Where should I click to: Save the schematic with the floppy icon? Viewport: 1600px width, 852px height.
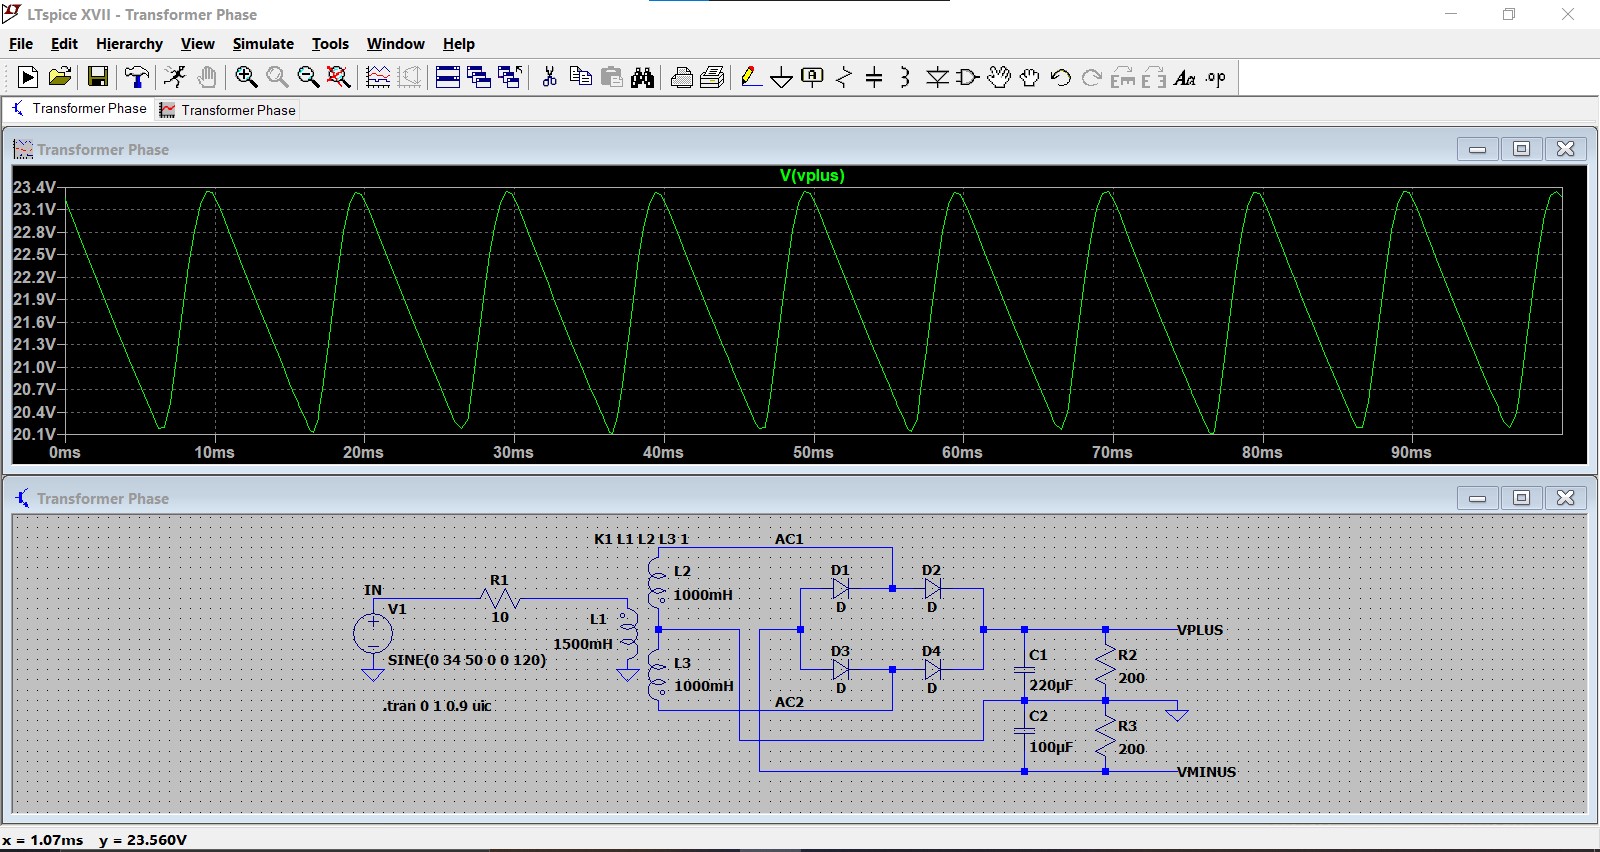(98, 77)
